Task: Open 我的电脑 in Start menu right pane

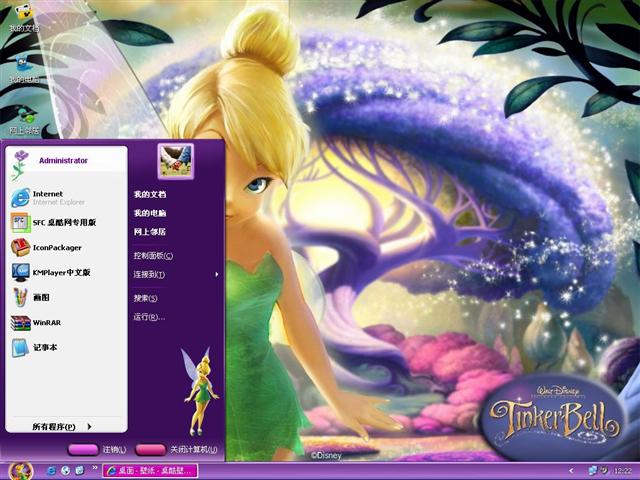Action: [x=150, y=213]
